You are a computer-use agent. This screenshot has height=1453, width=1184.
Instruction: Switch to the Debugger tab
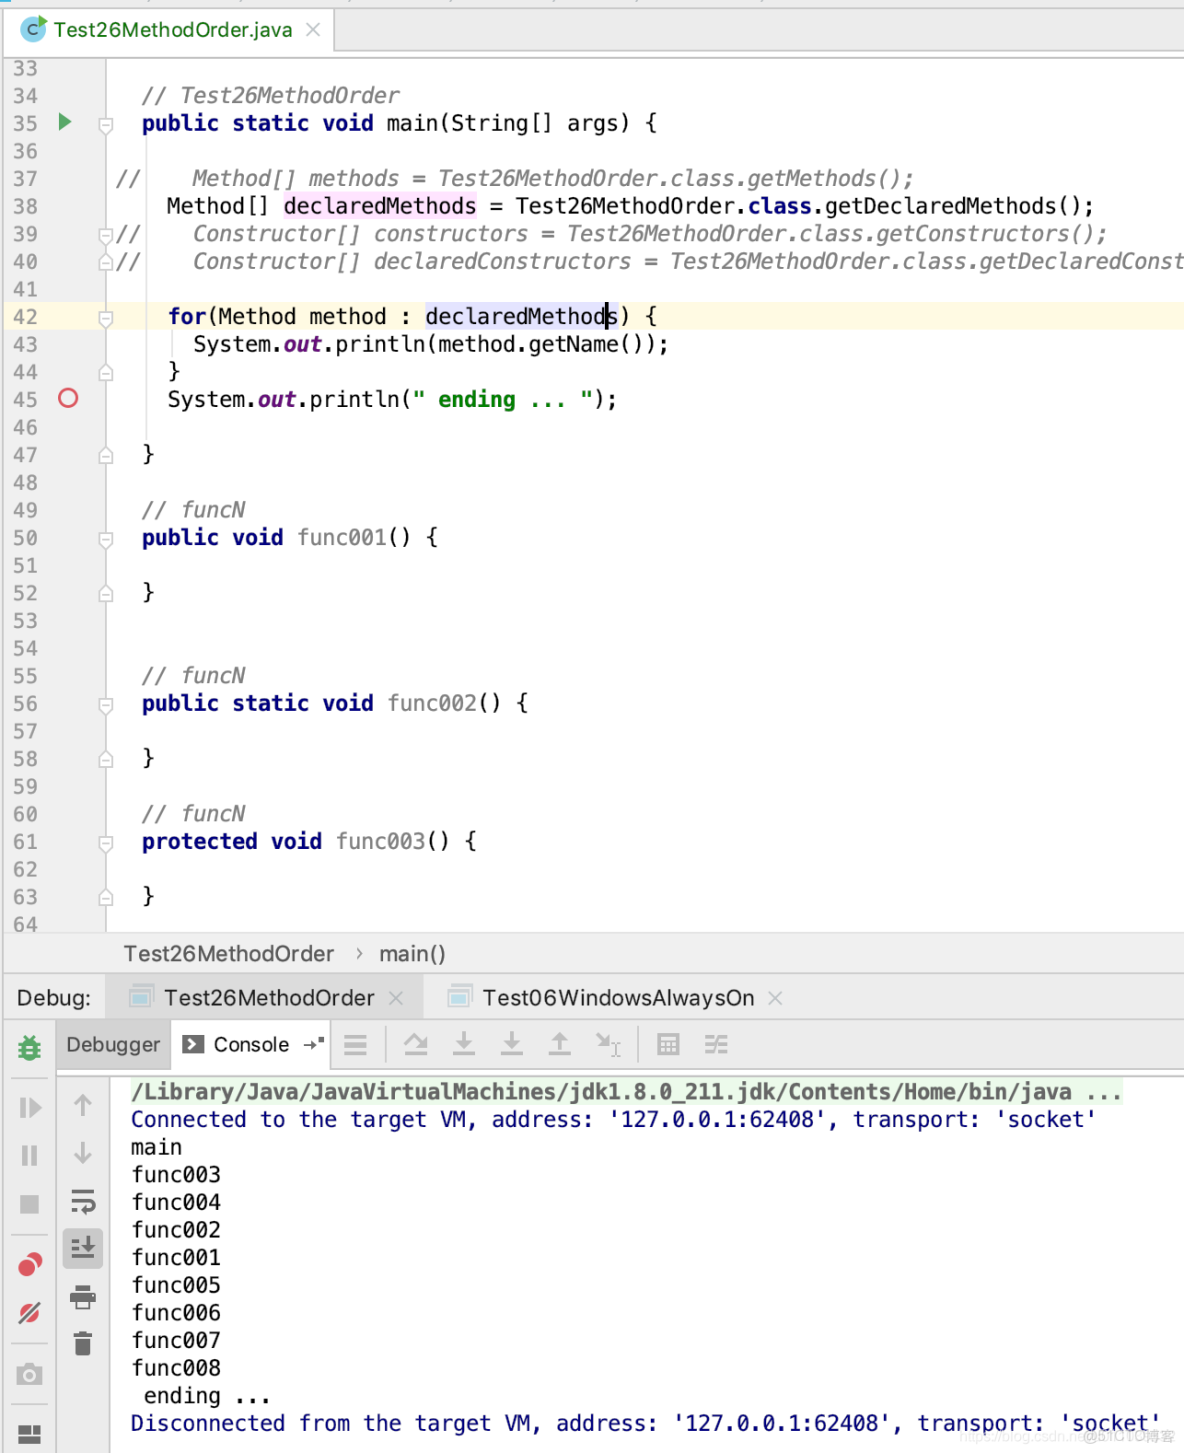[113, 1044]
